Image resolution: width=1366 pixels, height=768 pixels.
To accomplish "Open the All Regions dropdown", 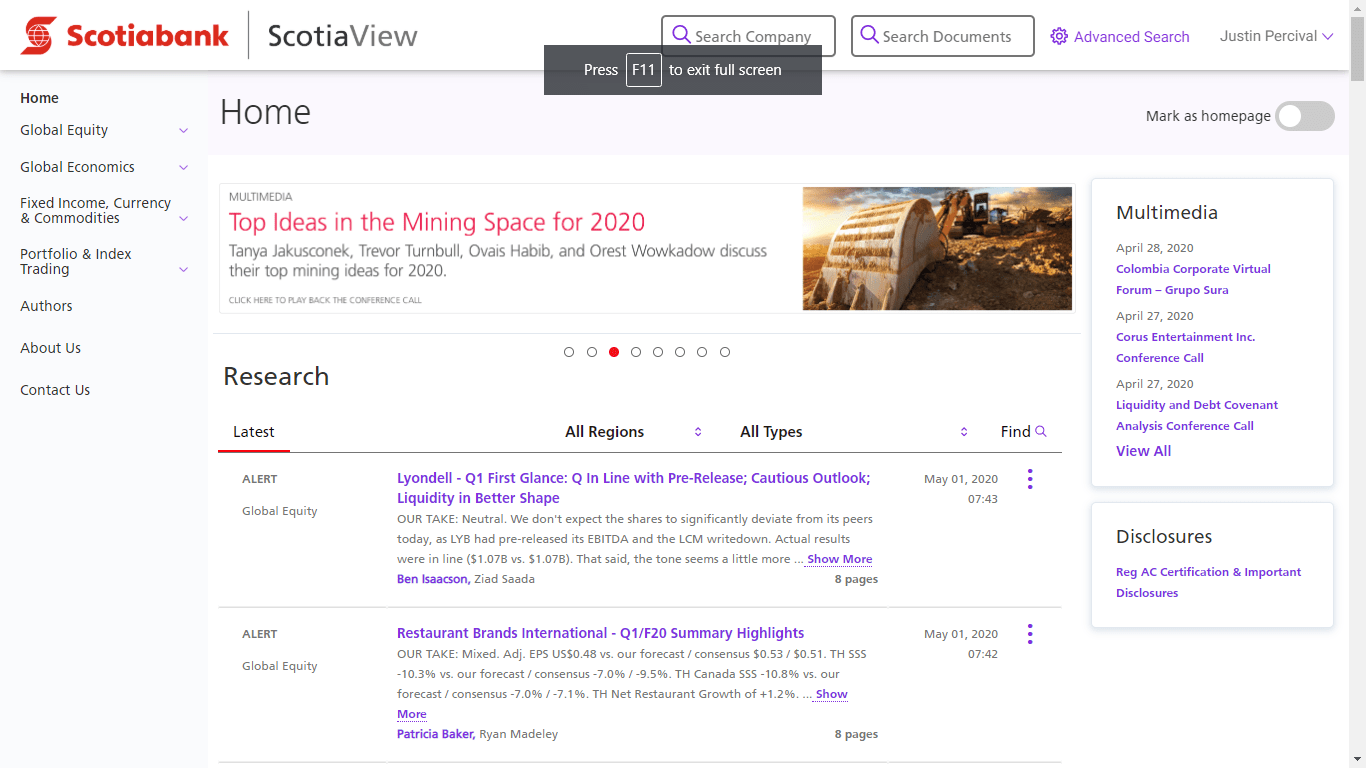I will point(633,432).
